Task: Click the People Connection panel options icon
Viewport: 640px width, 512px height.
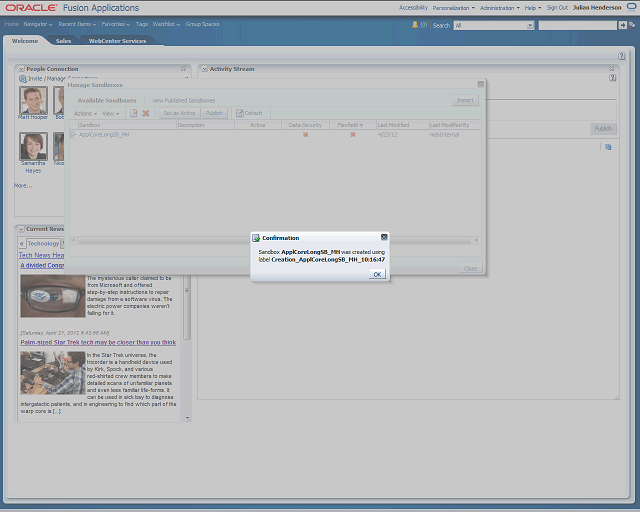Action: click(x=184, y=69)
